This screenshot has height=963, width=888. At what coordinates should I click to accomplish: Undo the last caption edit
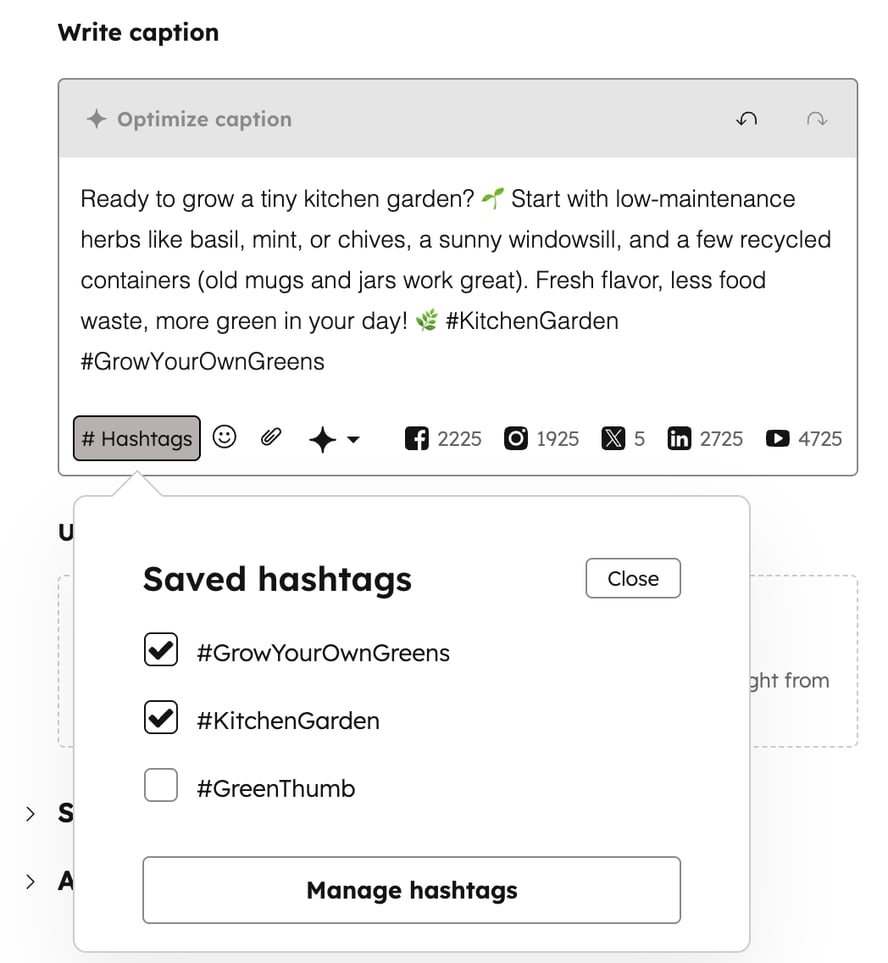pos(746,119)
